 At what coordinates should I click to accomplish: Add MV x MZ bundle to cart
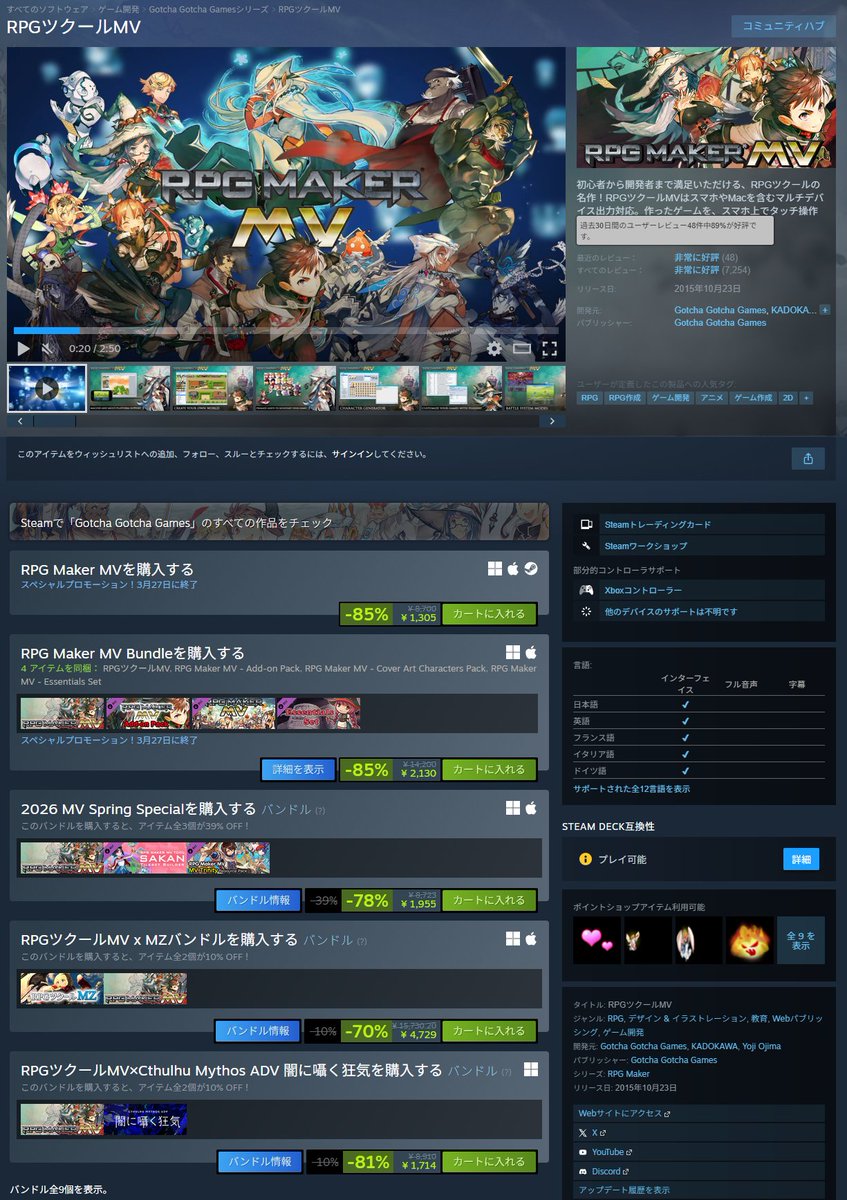489,1030
